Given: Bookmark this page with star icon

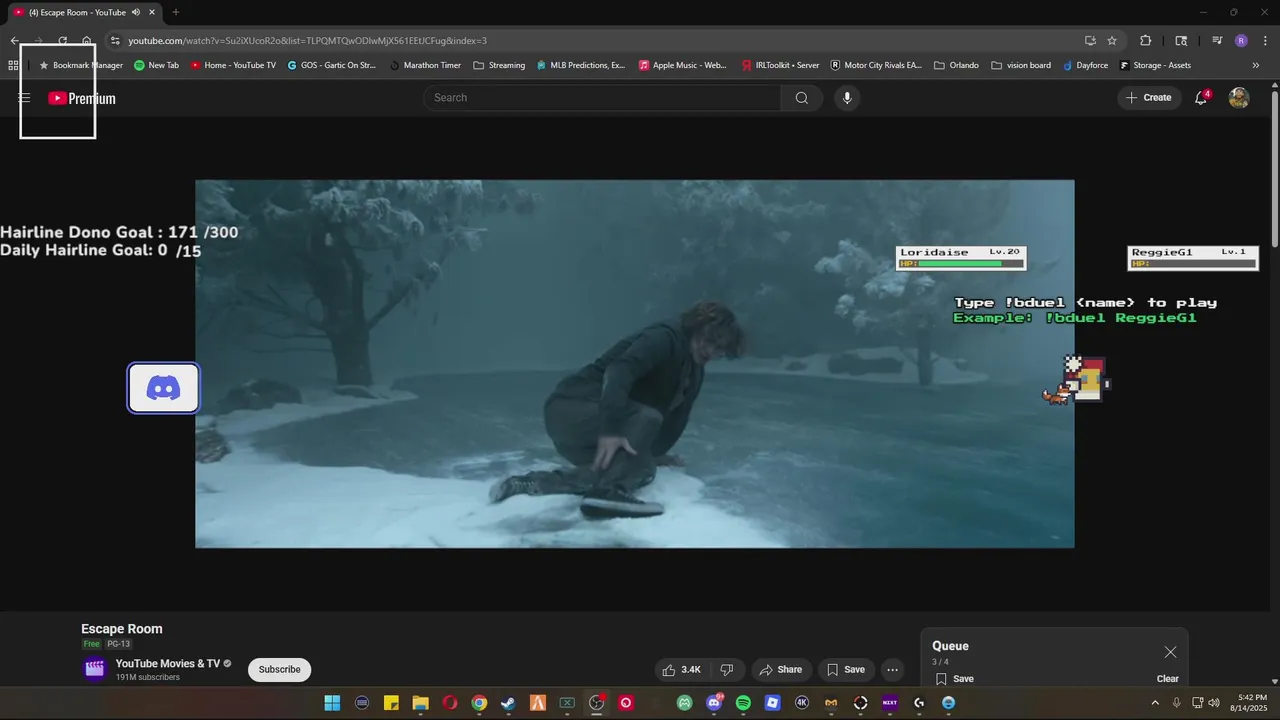Looking at the screenshot, I should point(1112,41).
